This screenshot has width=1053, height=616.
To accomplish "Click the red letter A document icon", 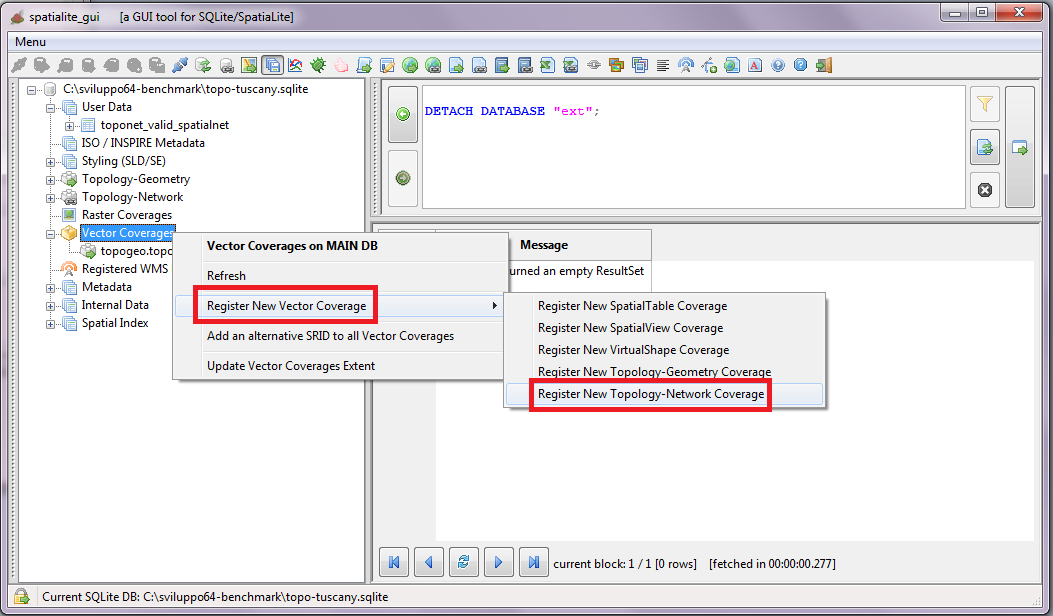I will tap(755, 65).
